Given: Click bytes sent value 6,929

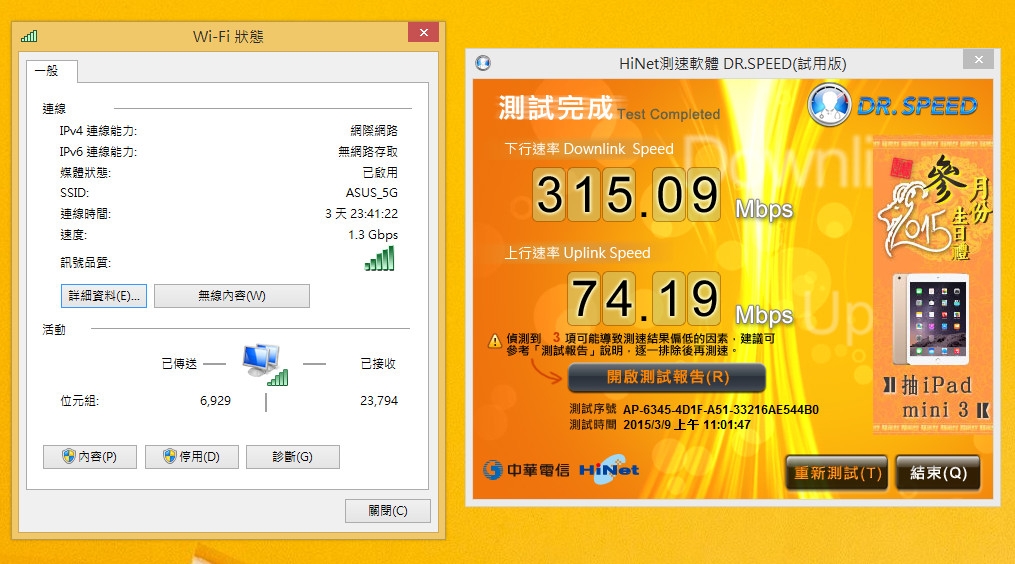Looking at the screenshot, I should [x=216, y=401].
